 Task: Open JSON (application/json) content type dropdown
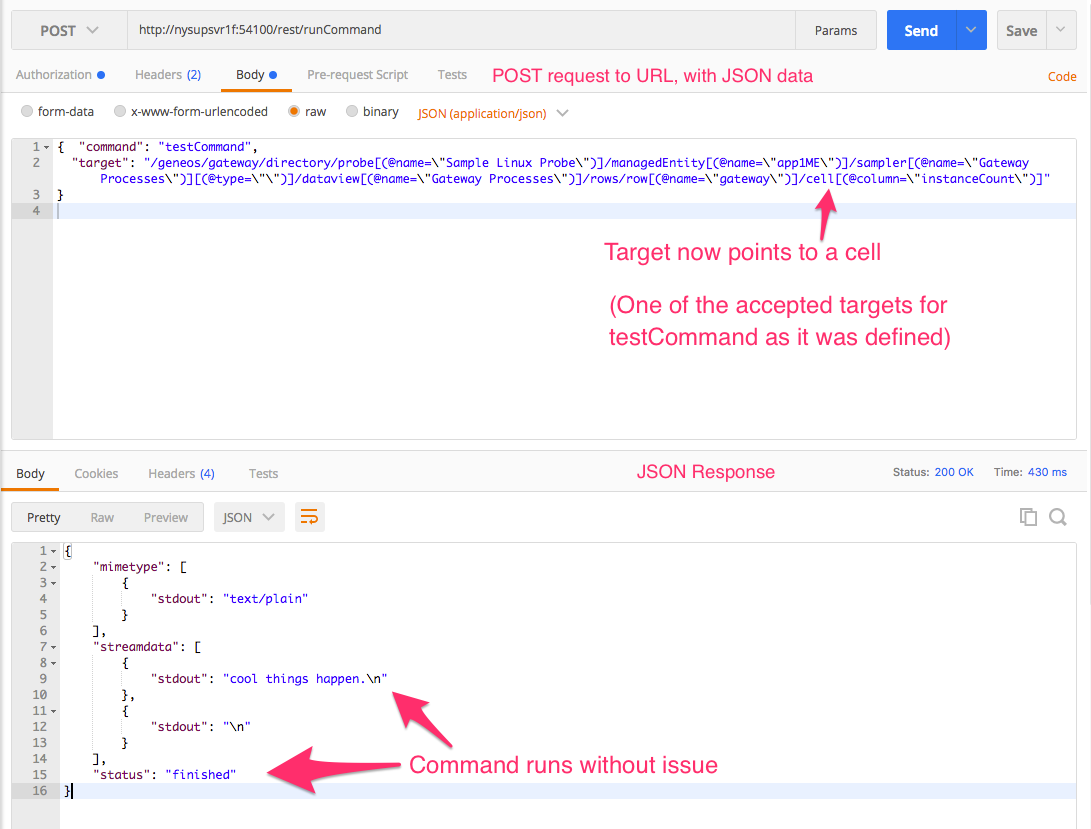click(x=493, y=113)
